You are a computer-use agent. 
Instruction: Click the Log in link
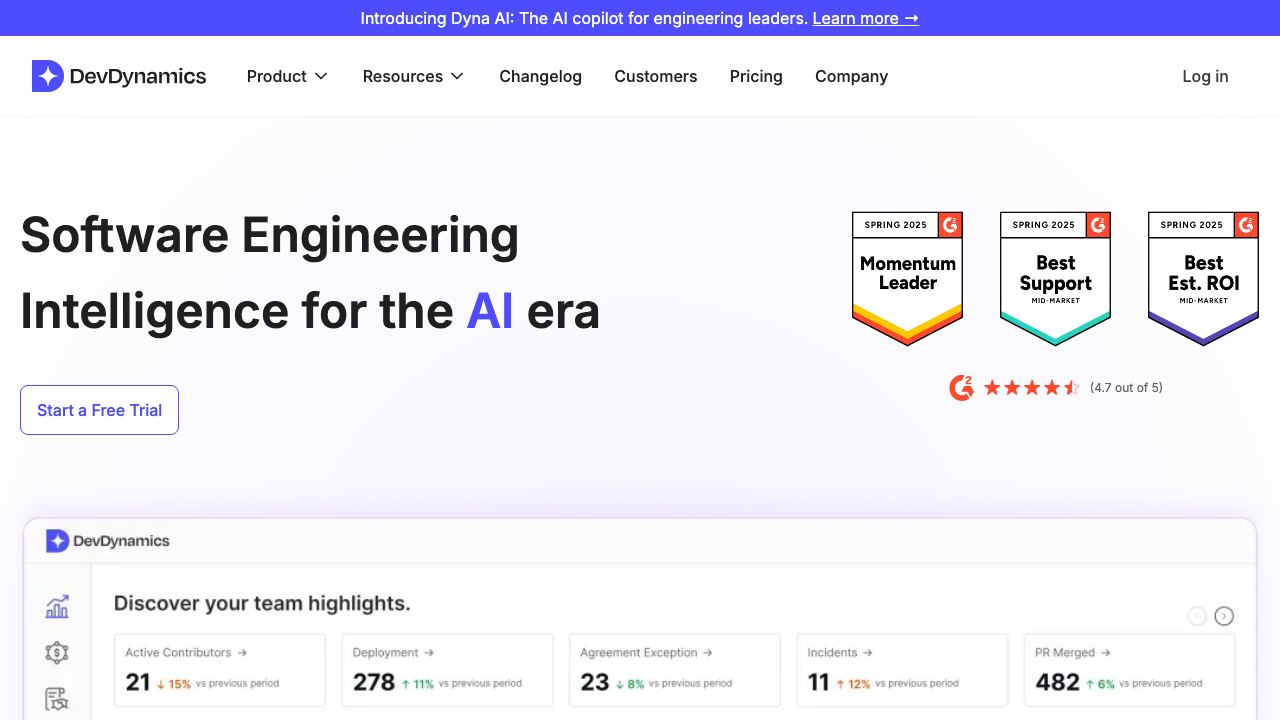coord(1205,76)
